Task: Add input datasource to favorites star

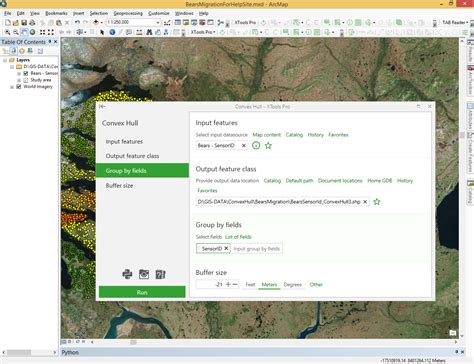Action: point(268,145)
